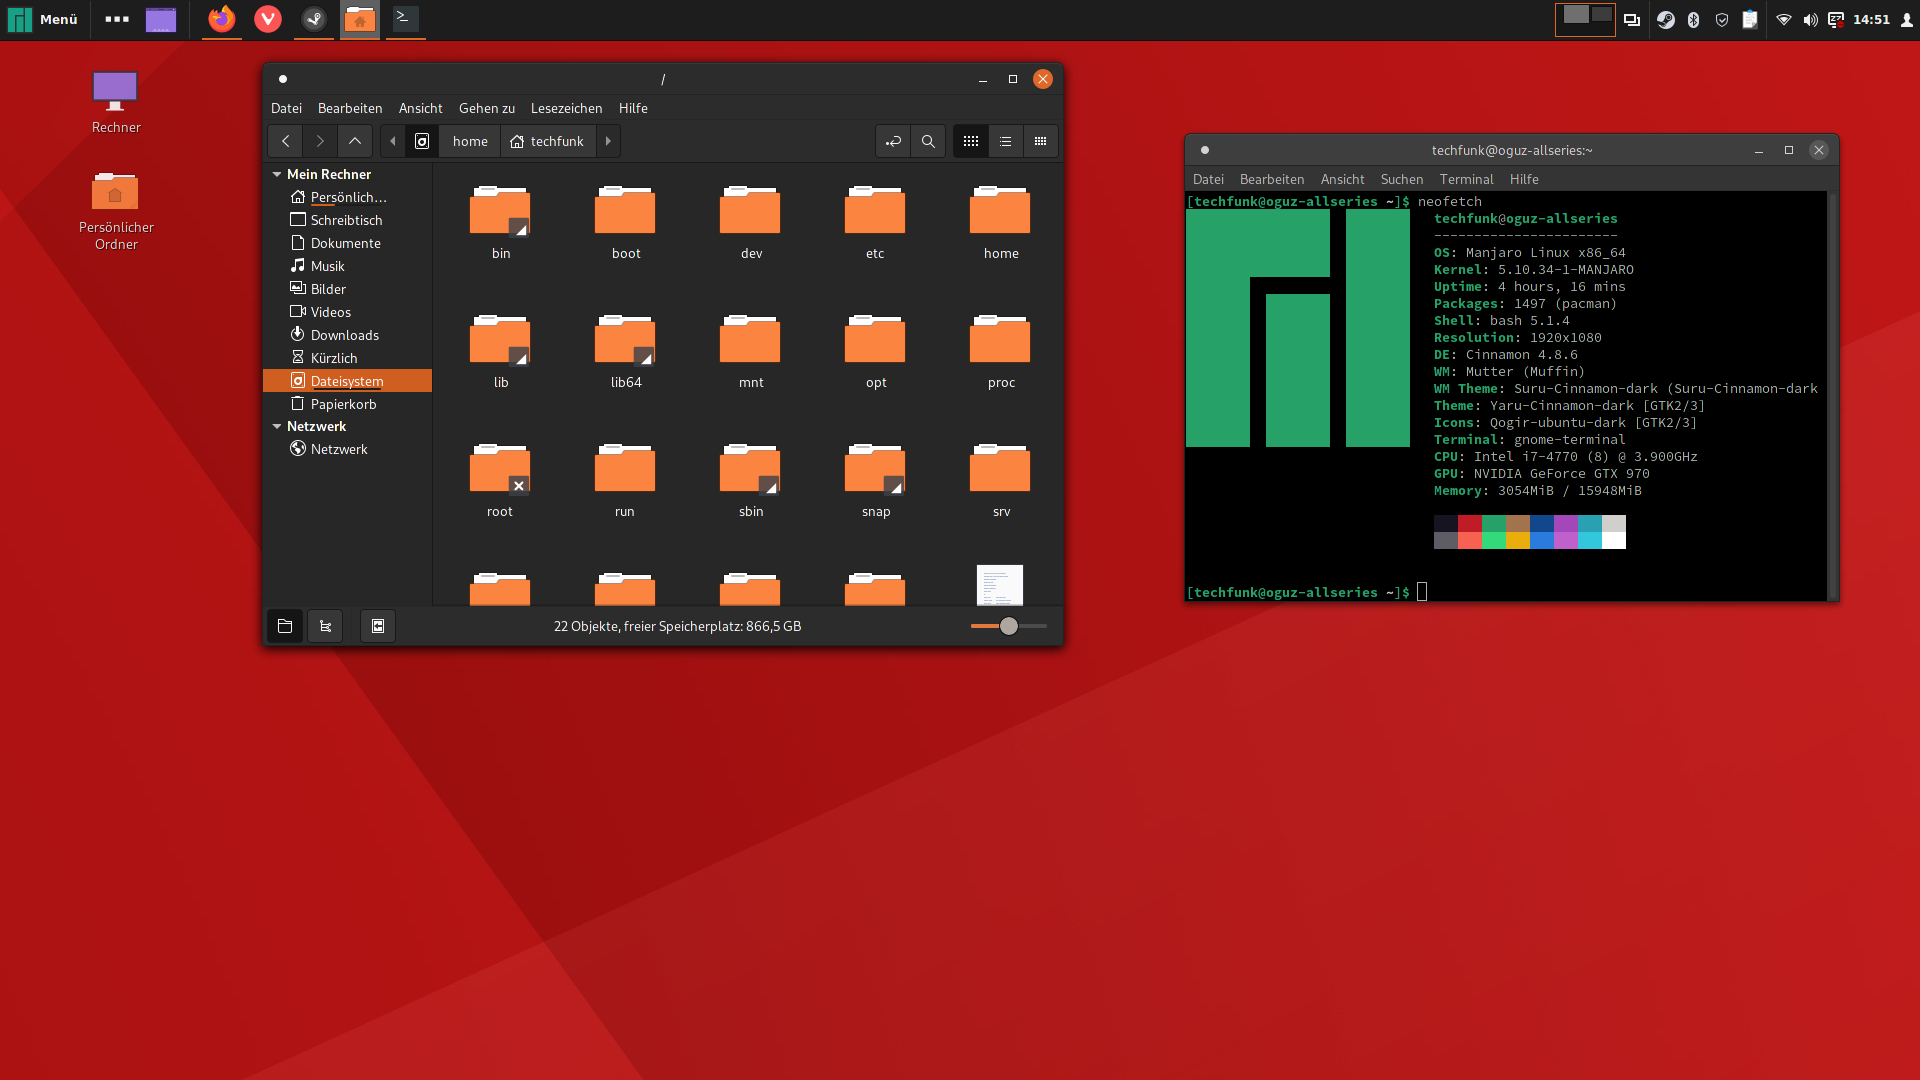The image size is (1920, 1080).
Task: Select the locked root folder icon
Action: click(x=500, y=469)
